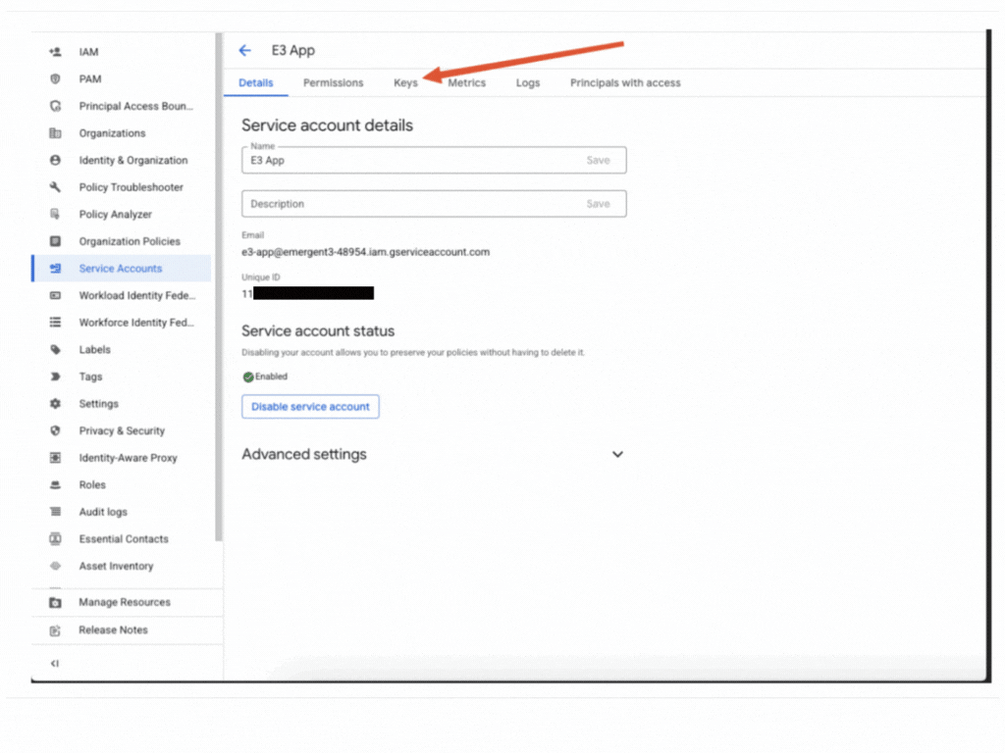Click the back arrow next to E3 App
Viewport: 1005px width, 753px height.
[244, 49]
